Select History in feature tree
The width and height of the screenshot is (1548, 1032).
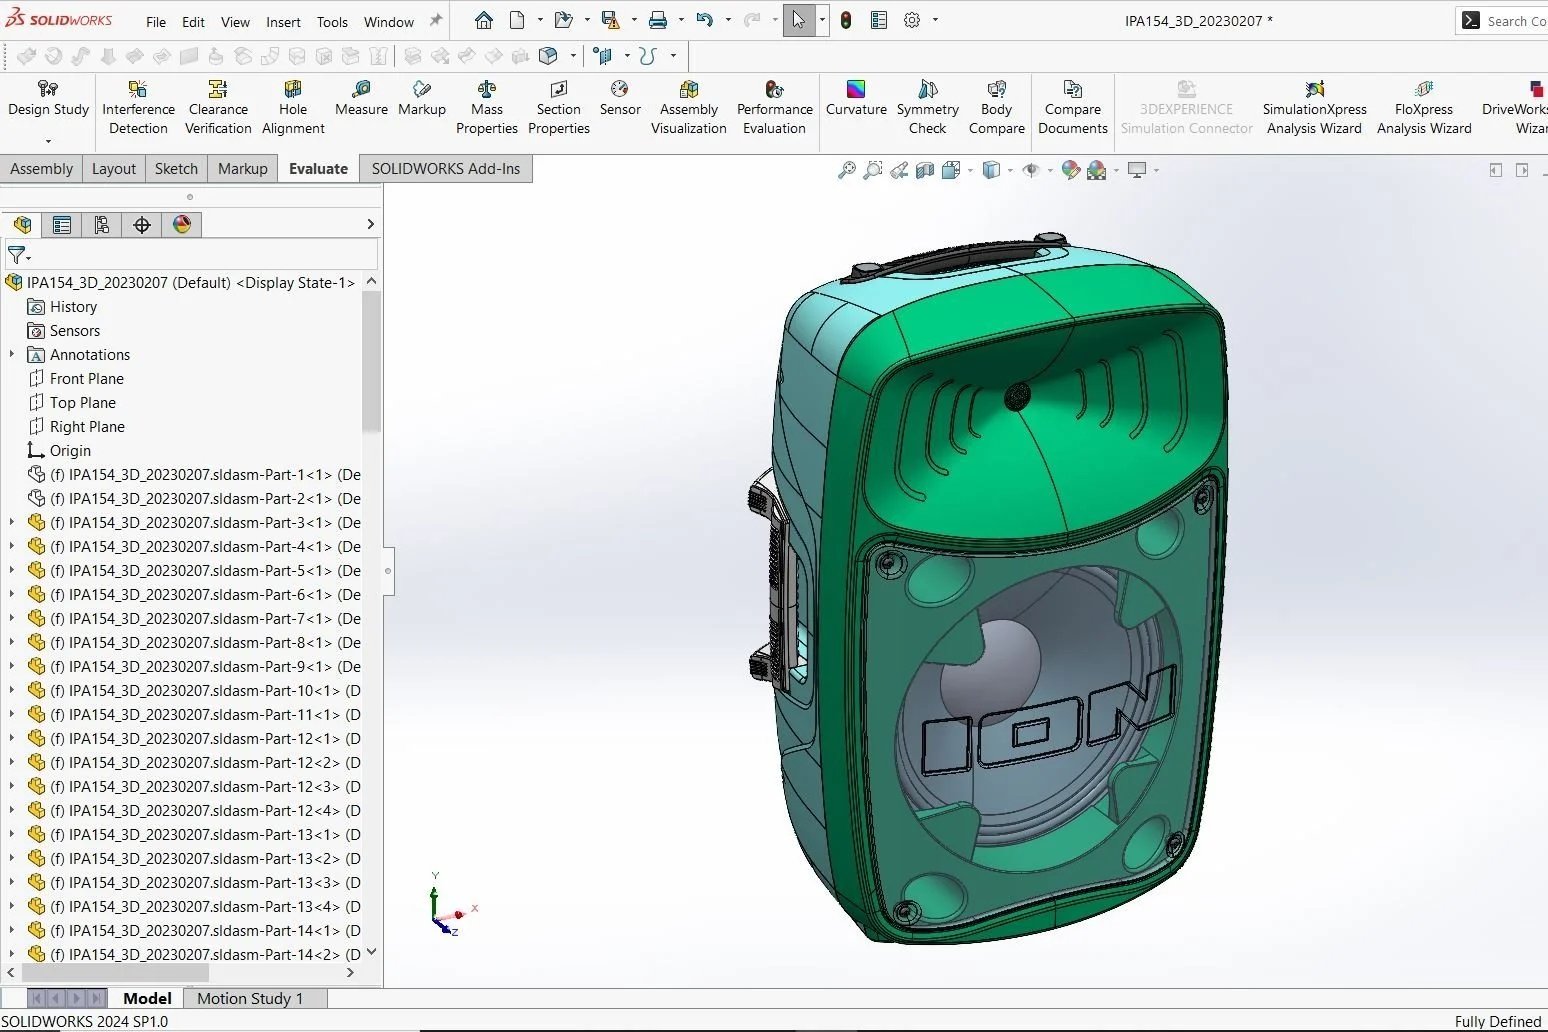coord(73,307)
